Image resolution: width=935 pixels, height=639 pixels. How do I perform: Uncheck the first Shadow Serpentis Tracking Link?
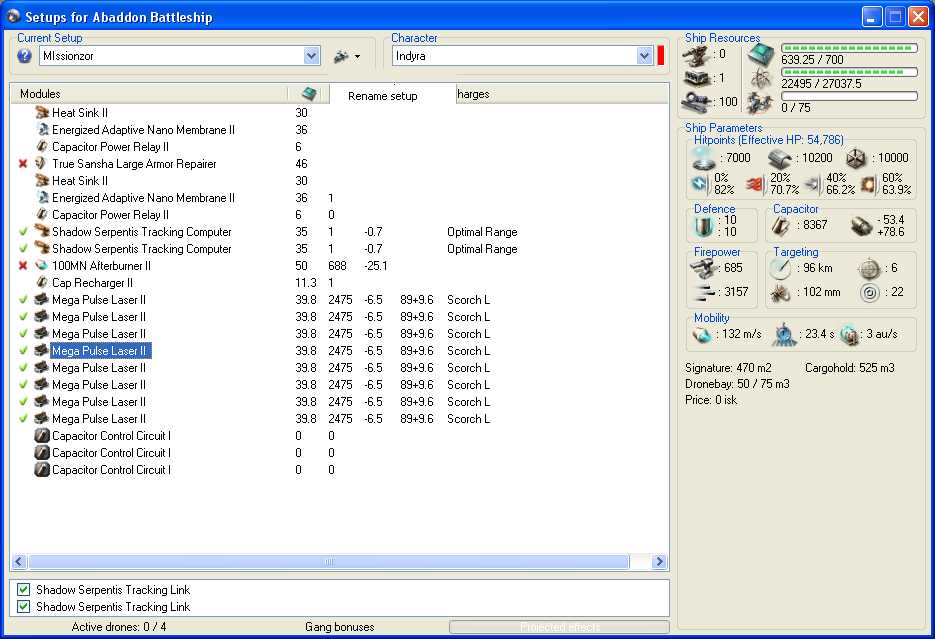(24, 590)
